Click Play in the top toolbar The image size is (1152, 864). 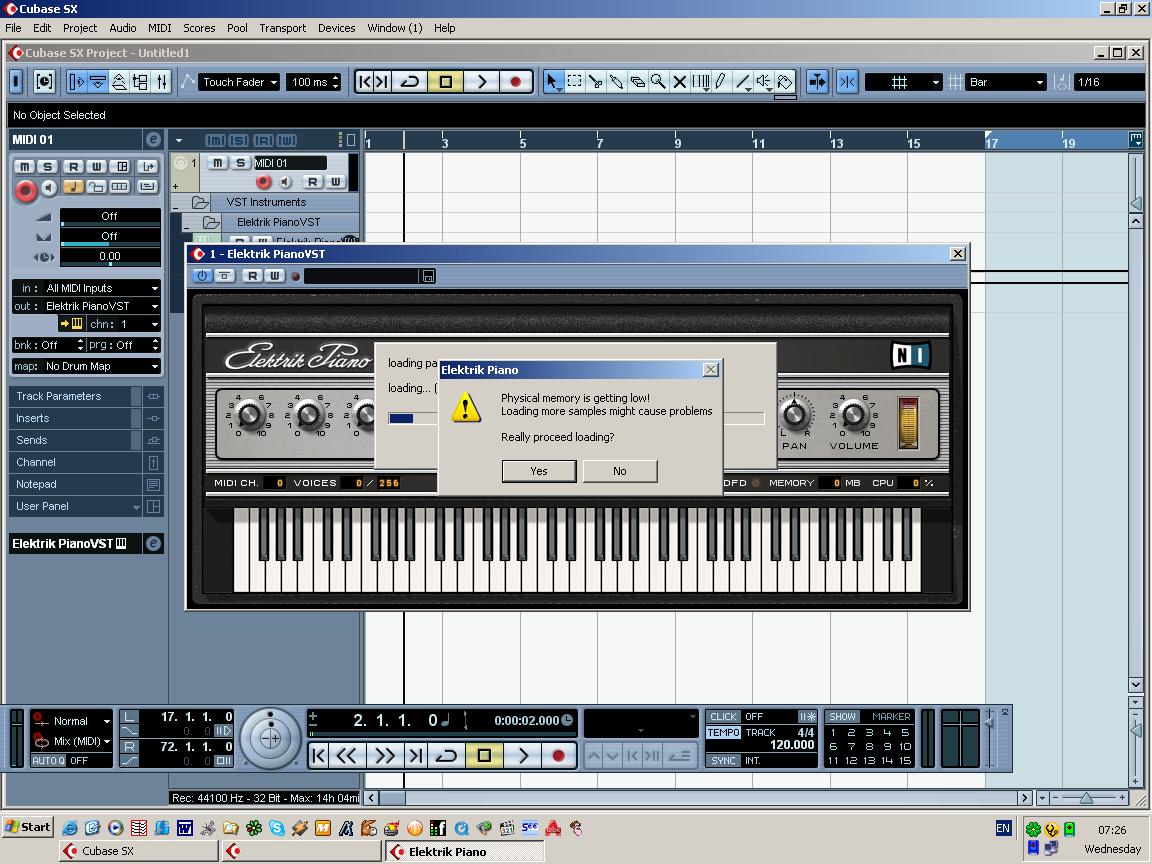point(482,82)
